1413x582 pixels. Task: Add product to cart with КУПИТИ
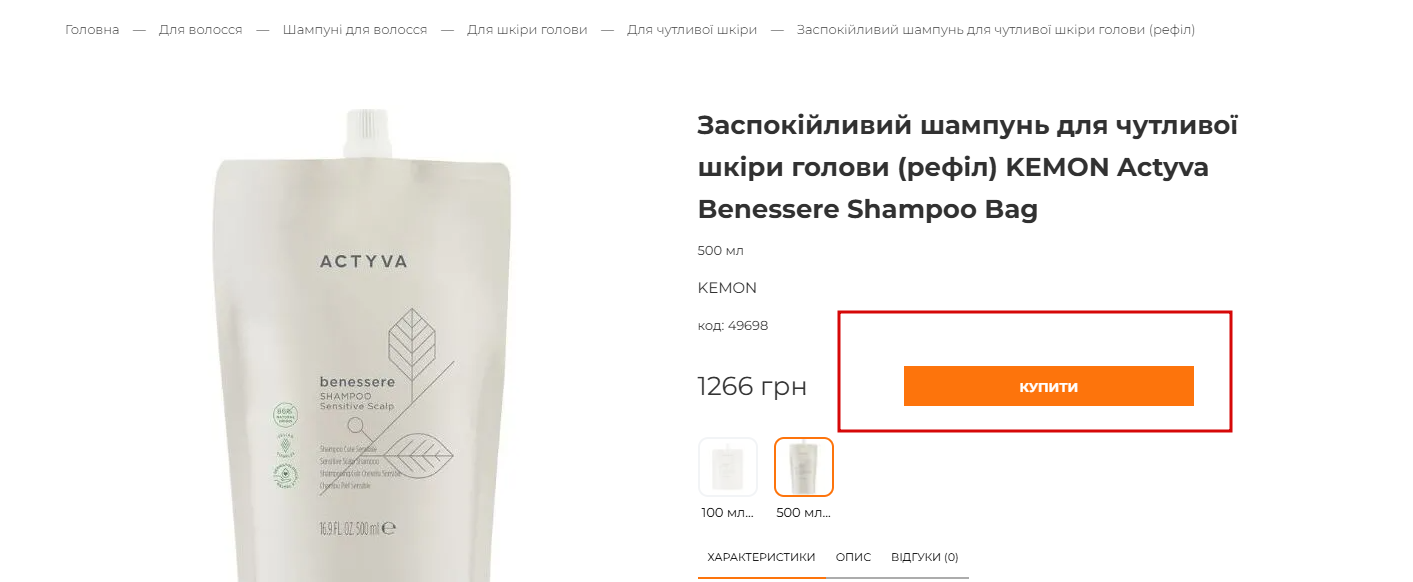click(1049, 386)
